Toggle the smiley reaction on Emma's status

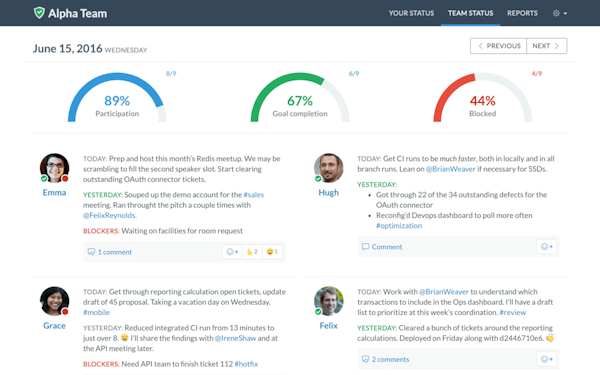tap(272, 252)
